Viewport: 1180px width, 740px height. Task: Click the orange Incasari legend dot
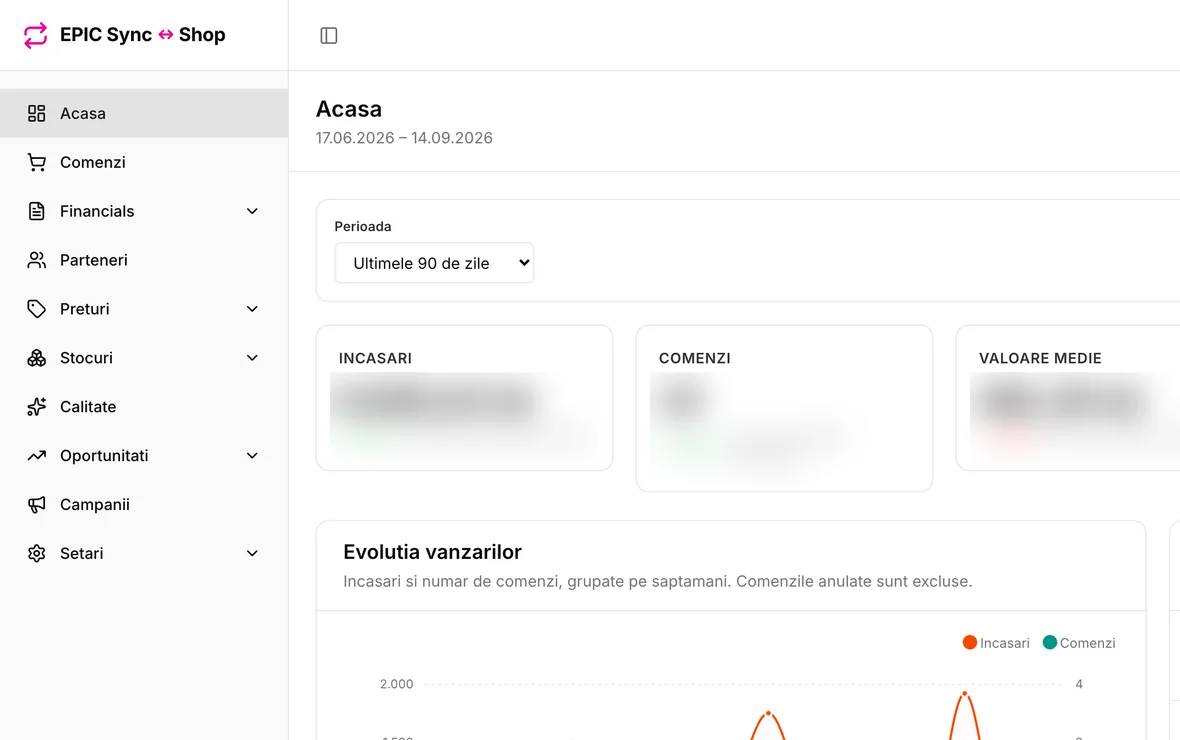point(969,642)
